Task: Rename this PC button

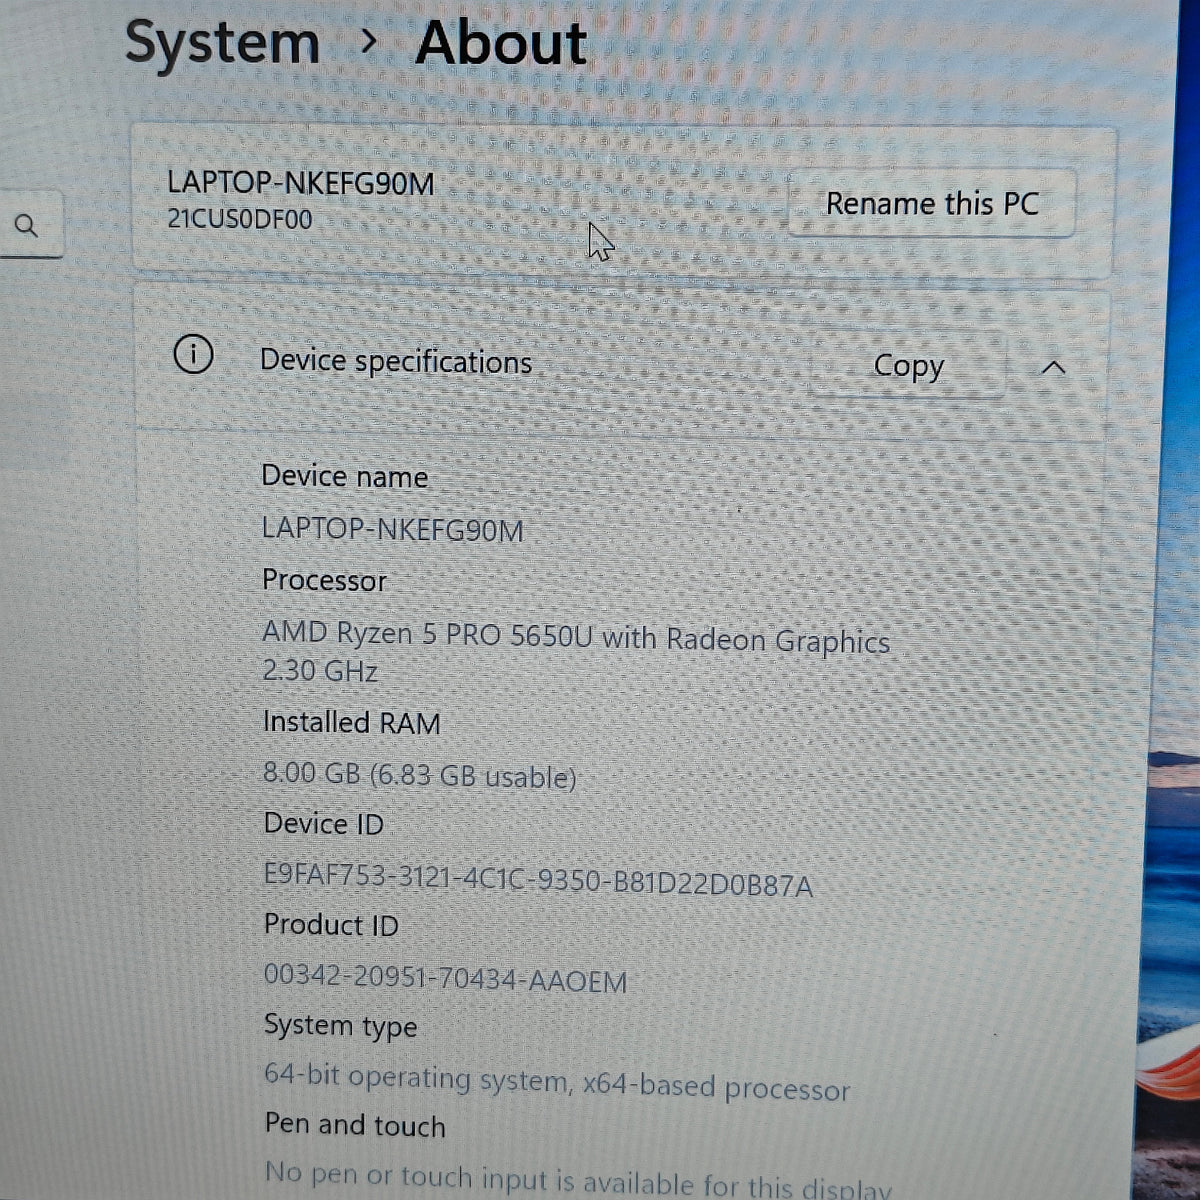Action: click(x=931, y=204)
